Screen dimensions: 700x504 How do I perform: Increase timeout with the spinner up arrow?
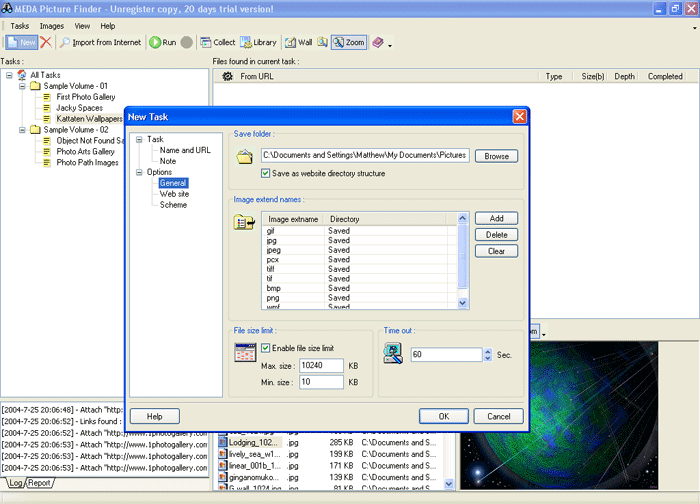[x=488, y=351]
